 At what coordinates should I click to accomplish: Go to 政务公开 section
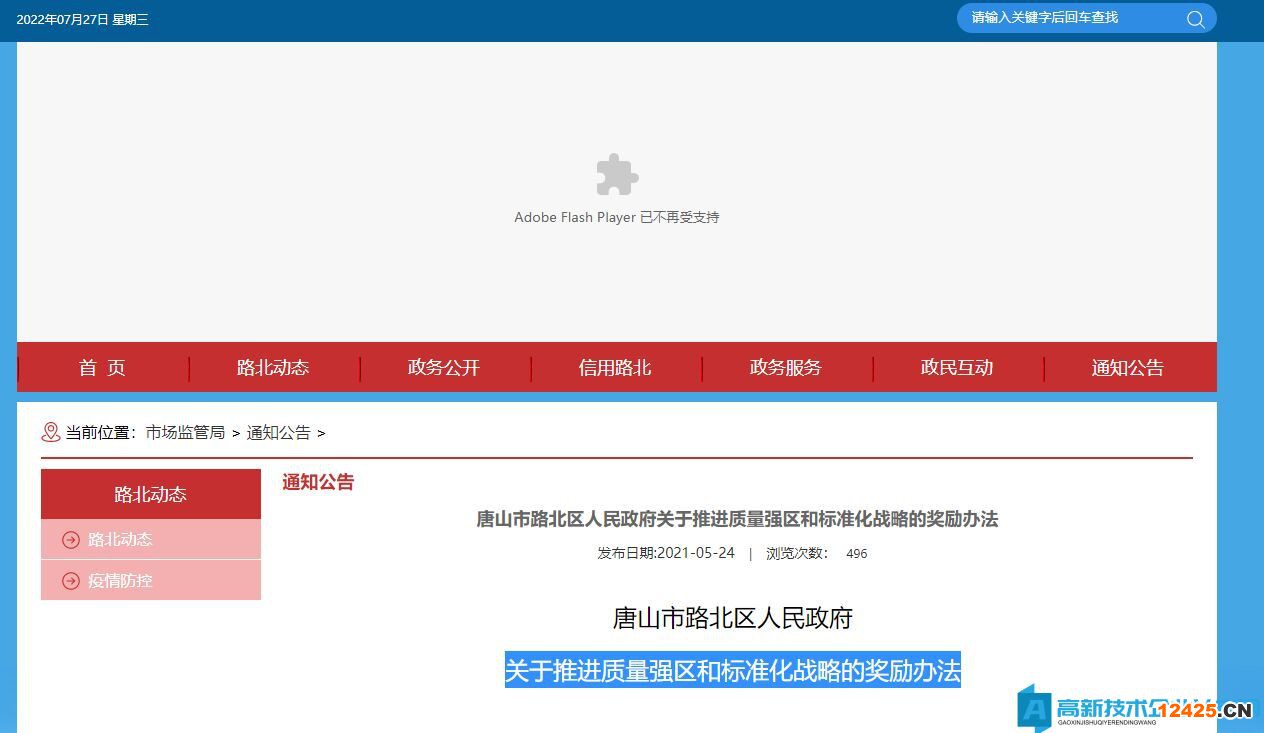tap(444, 368)
